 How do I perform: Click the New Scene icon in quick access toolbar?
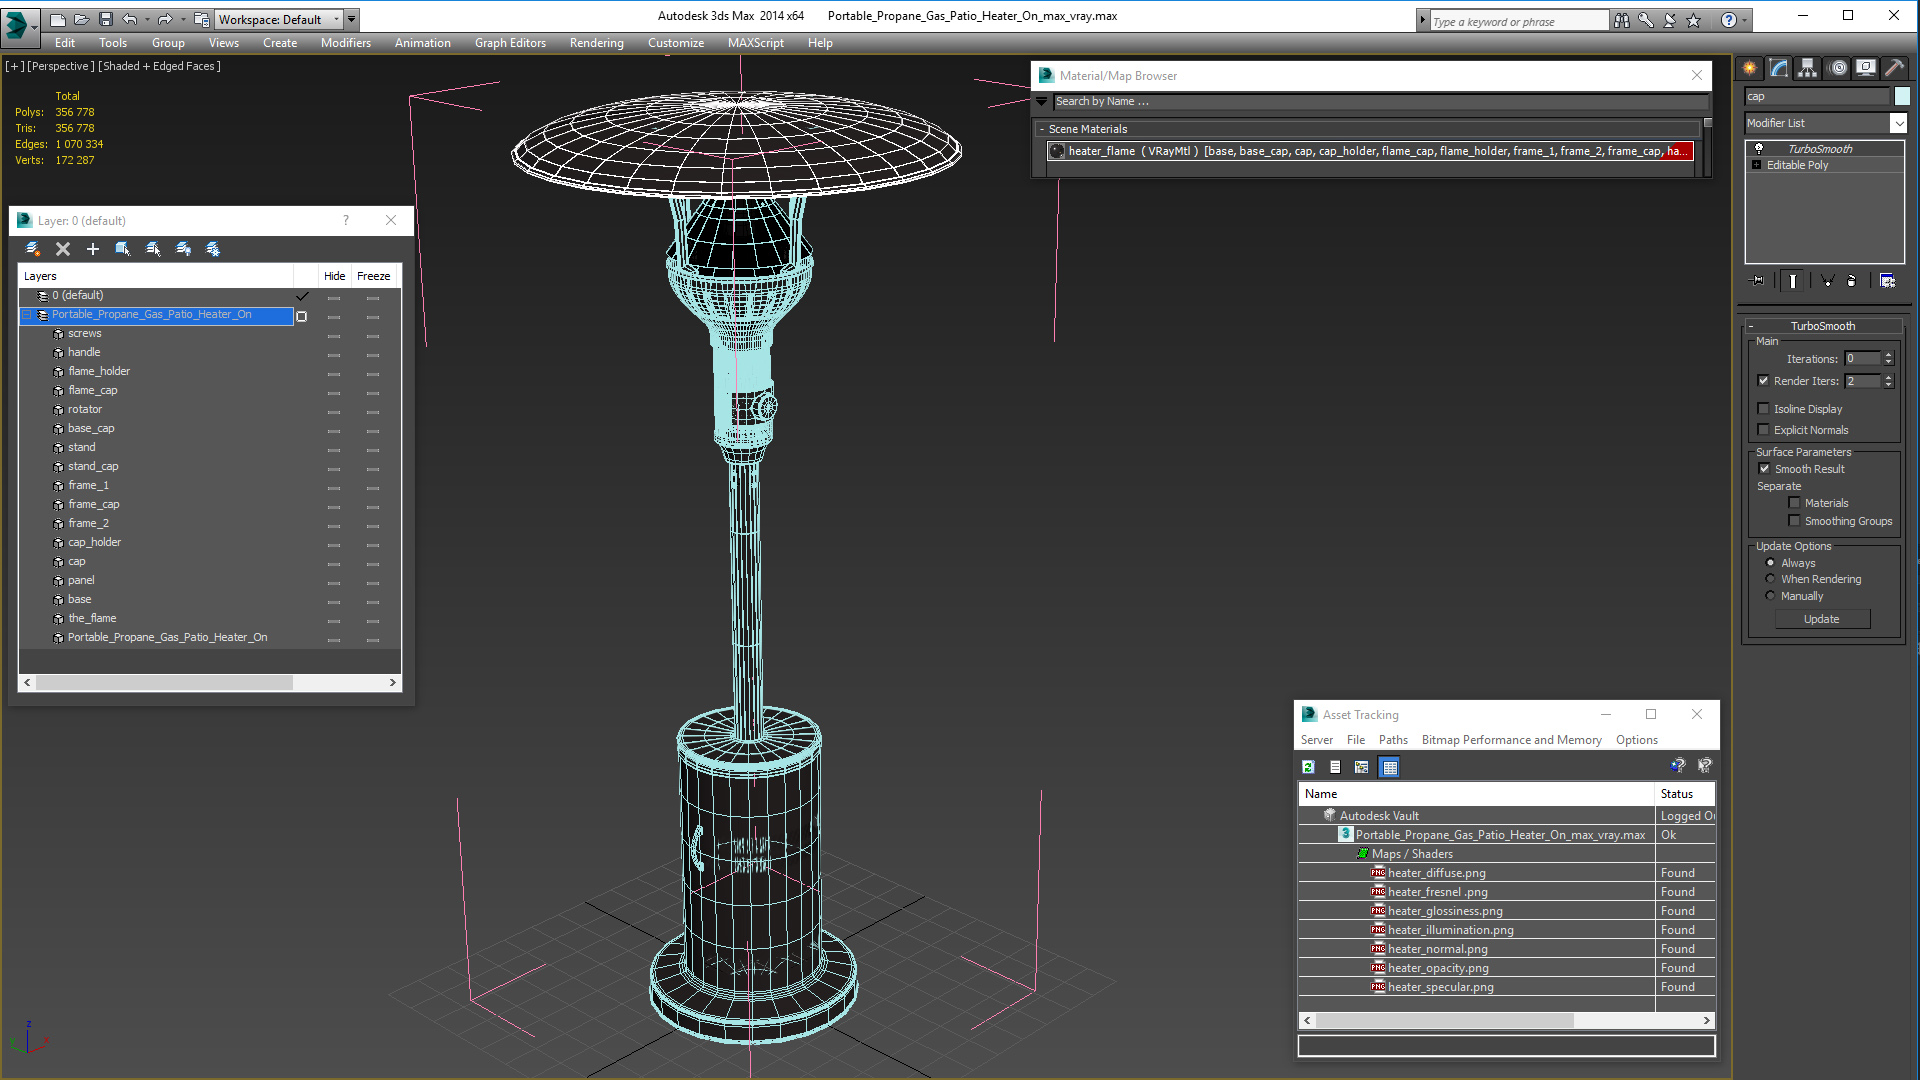pyautogui.click(x=57, y=19)
